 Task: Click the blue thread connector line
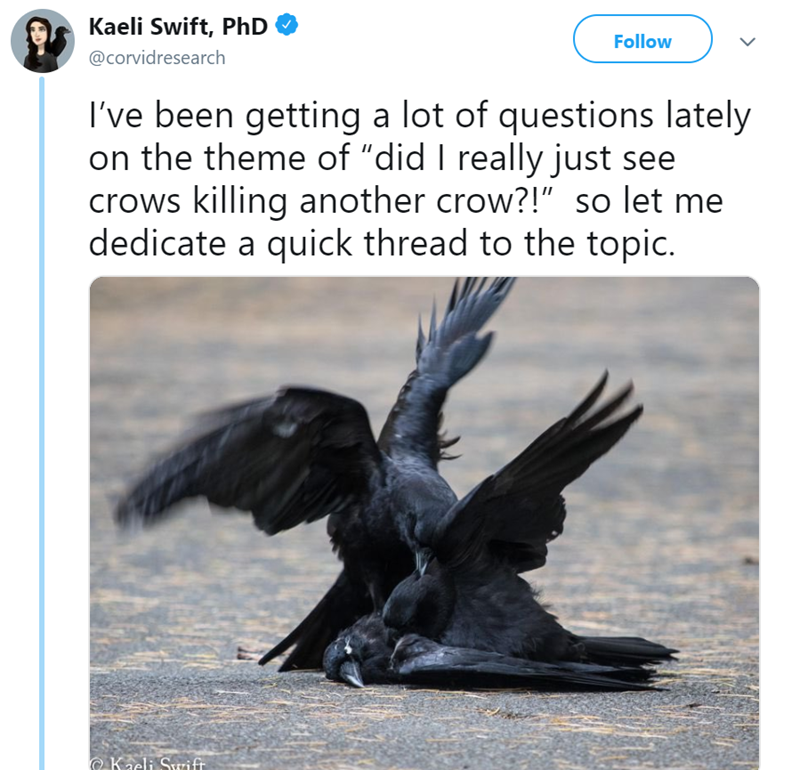coord(42,423)
